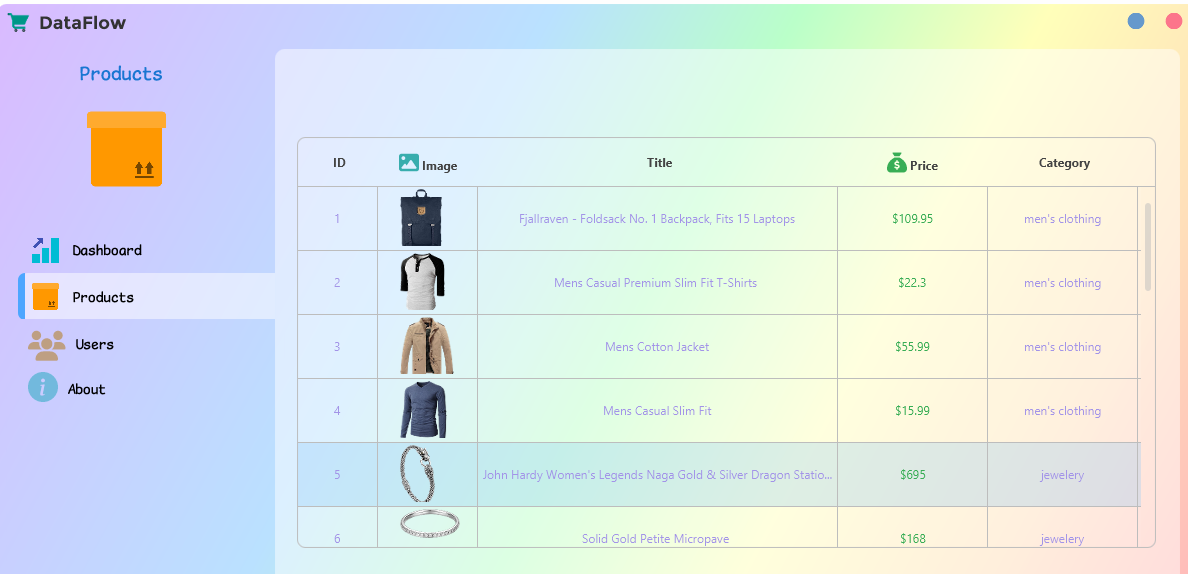Viewport: 1188px width, 574px height.
Task: Click the Mens Casual Slim Fit title
Action: coord(657,411)
